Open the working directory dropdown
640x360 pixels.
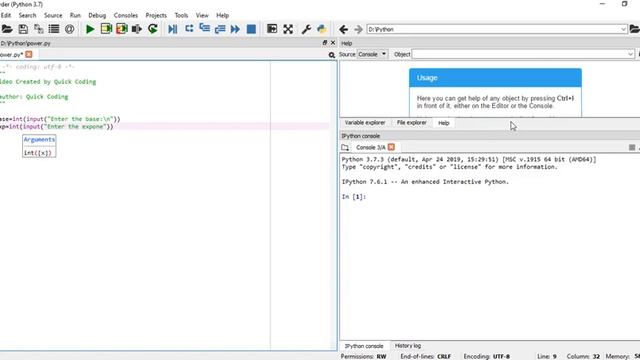[623, 29]
